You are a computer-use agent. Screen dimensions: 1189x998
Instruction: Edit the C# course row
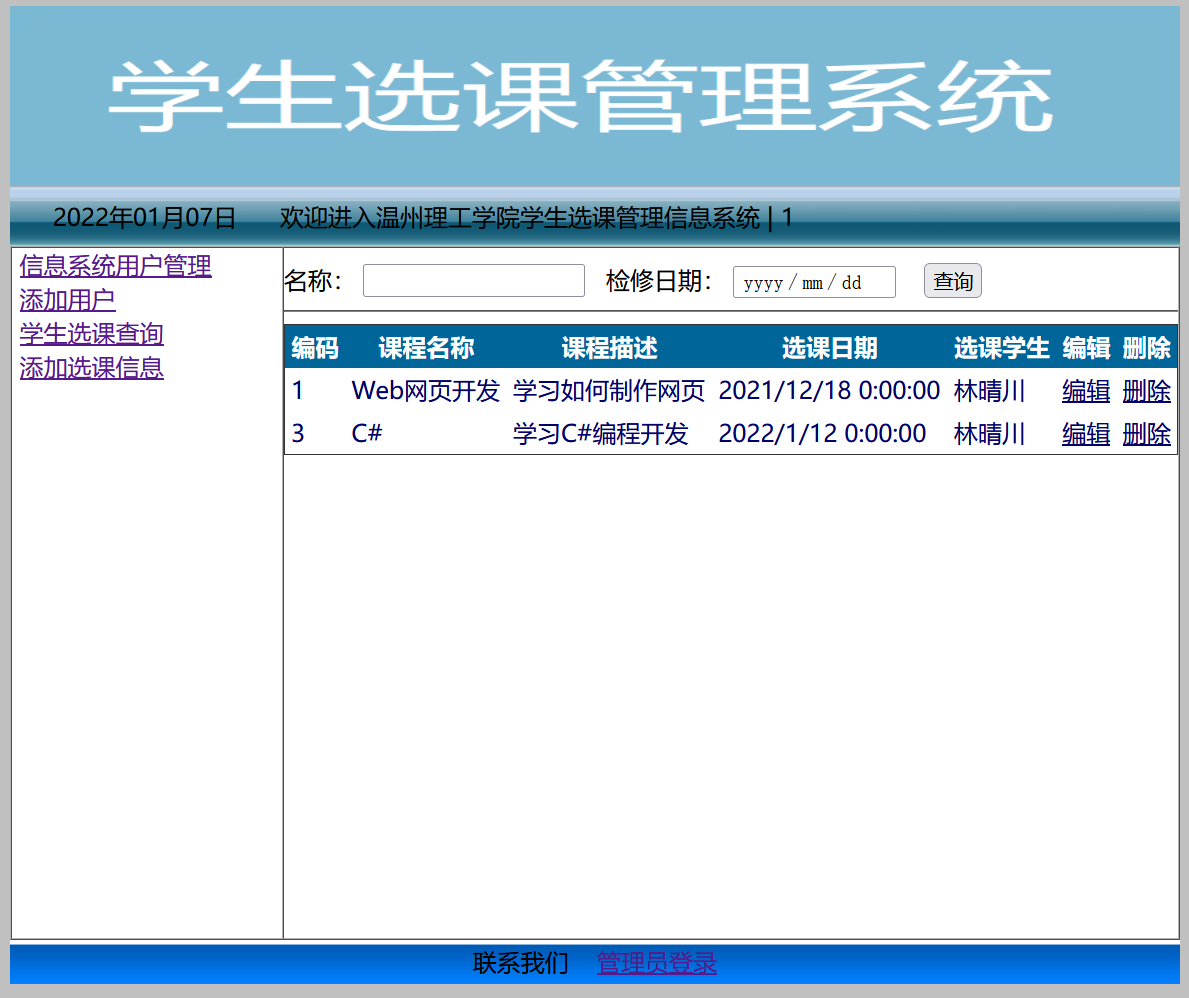coord(1086,434)
